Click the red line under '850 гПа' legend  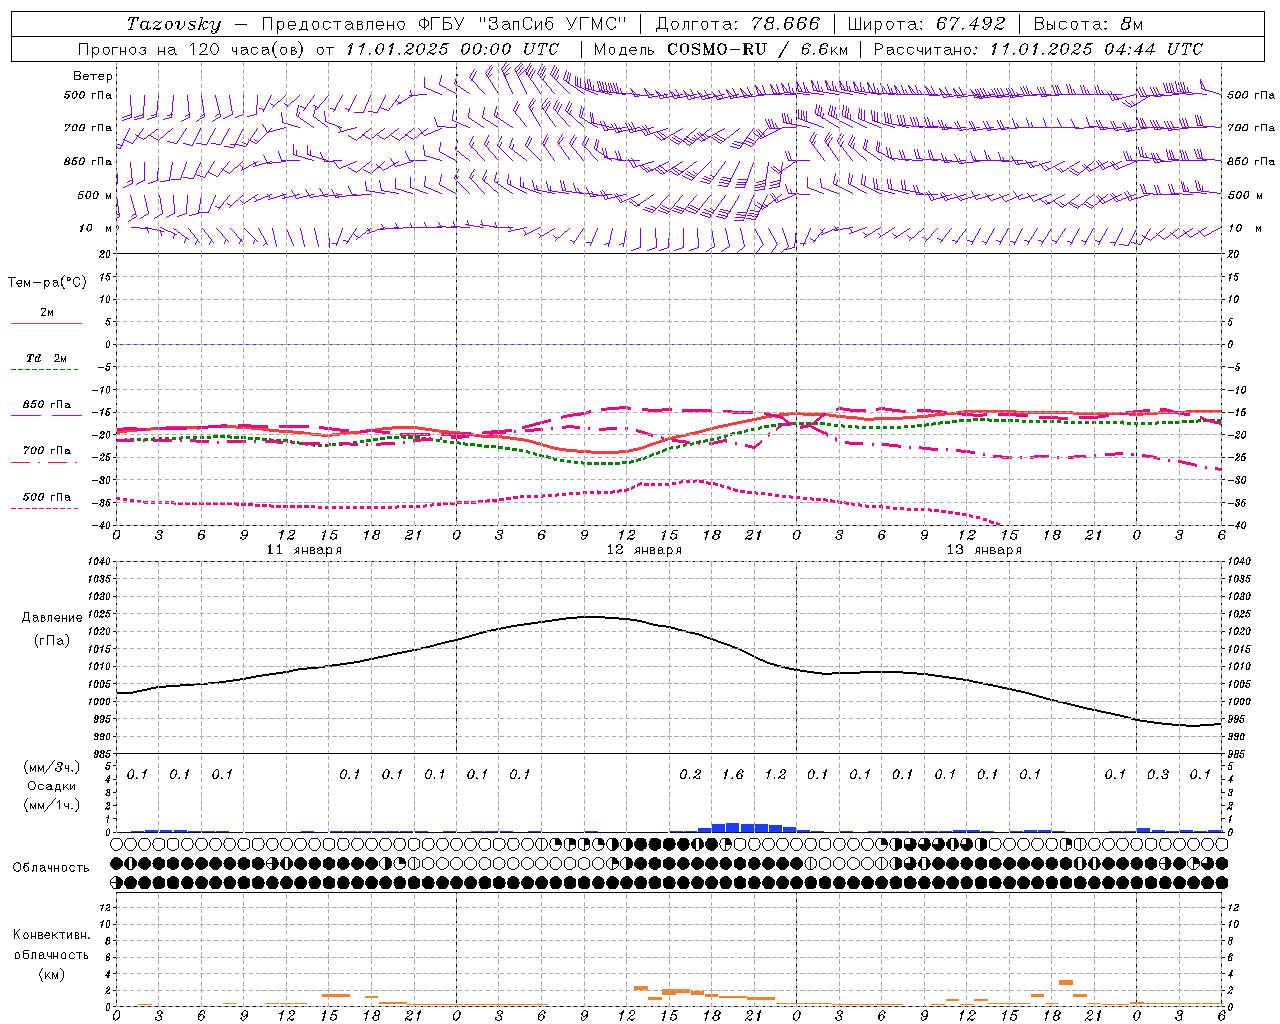[46, 415]
